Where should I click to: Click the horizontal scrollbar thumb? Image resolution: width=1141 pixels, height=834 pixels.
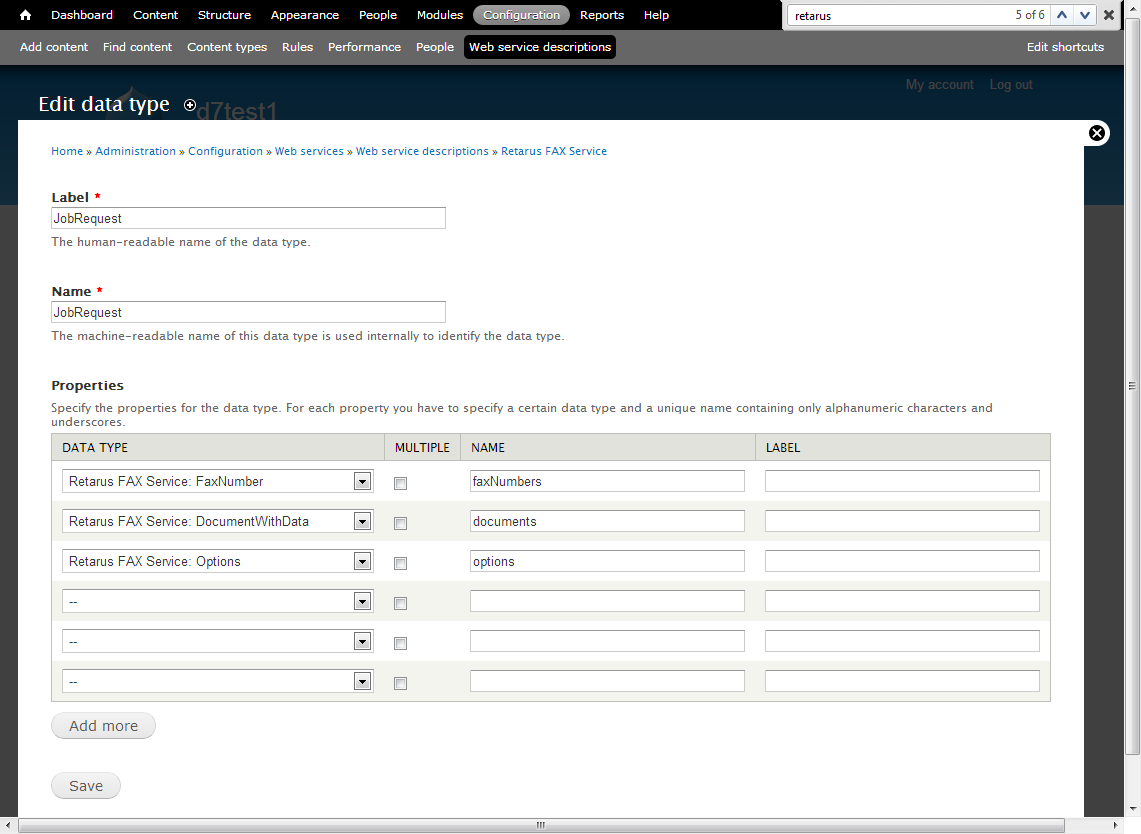pos(541,825)
